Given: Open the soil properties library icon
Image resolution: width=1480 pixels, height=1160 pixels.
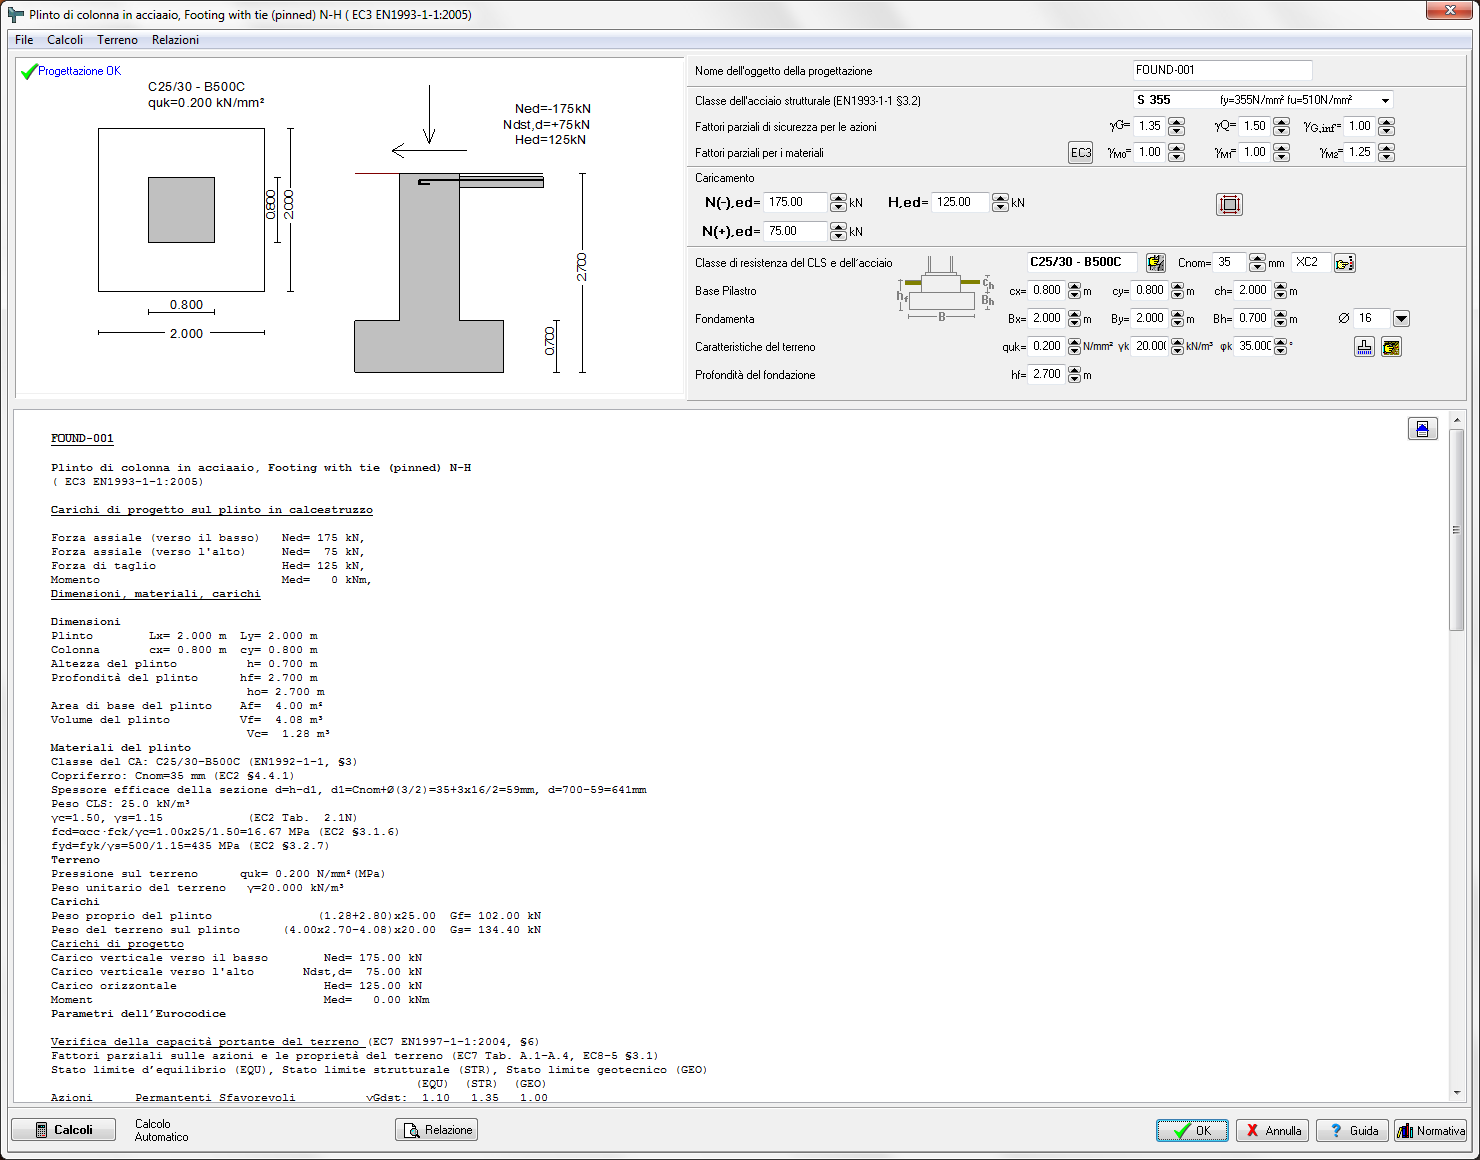Looking at the screenshot, I should pyautogui.click(x=1391, y=347).
